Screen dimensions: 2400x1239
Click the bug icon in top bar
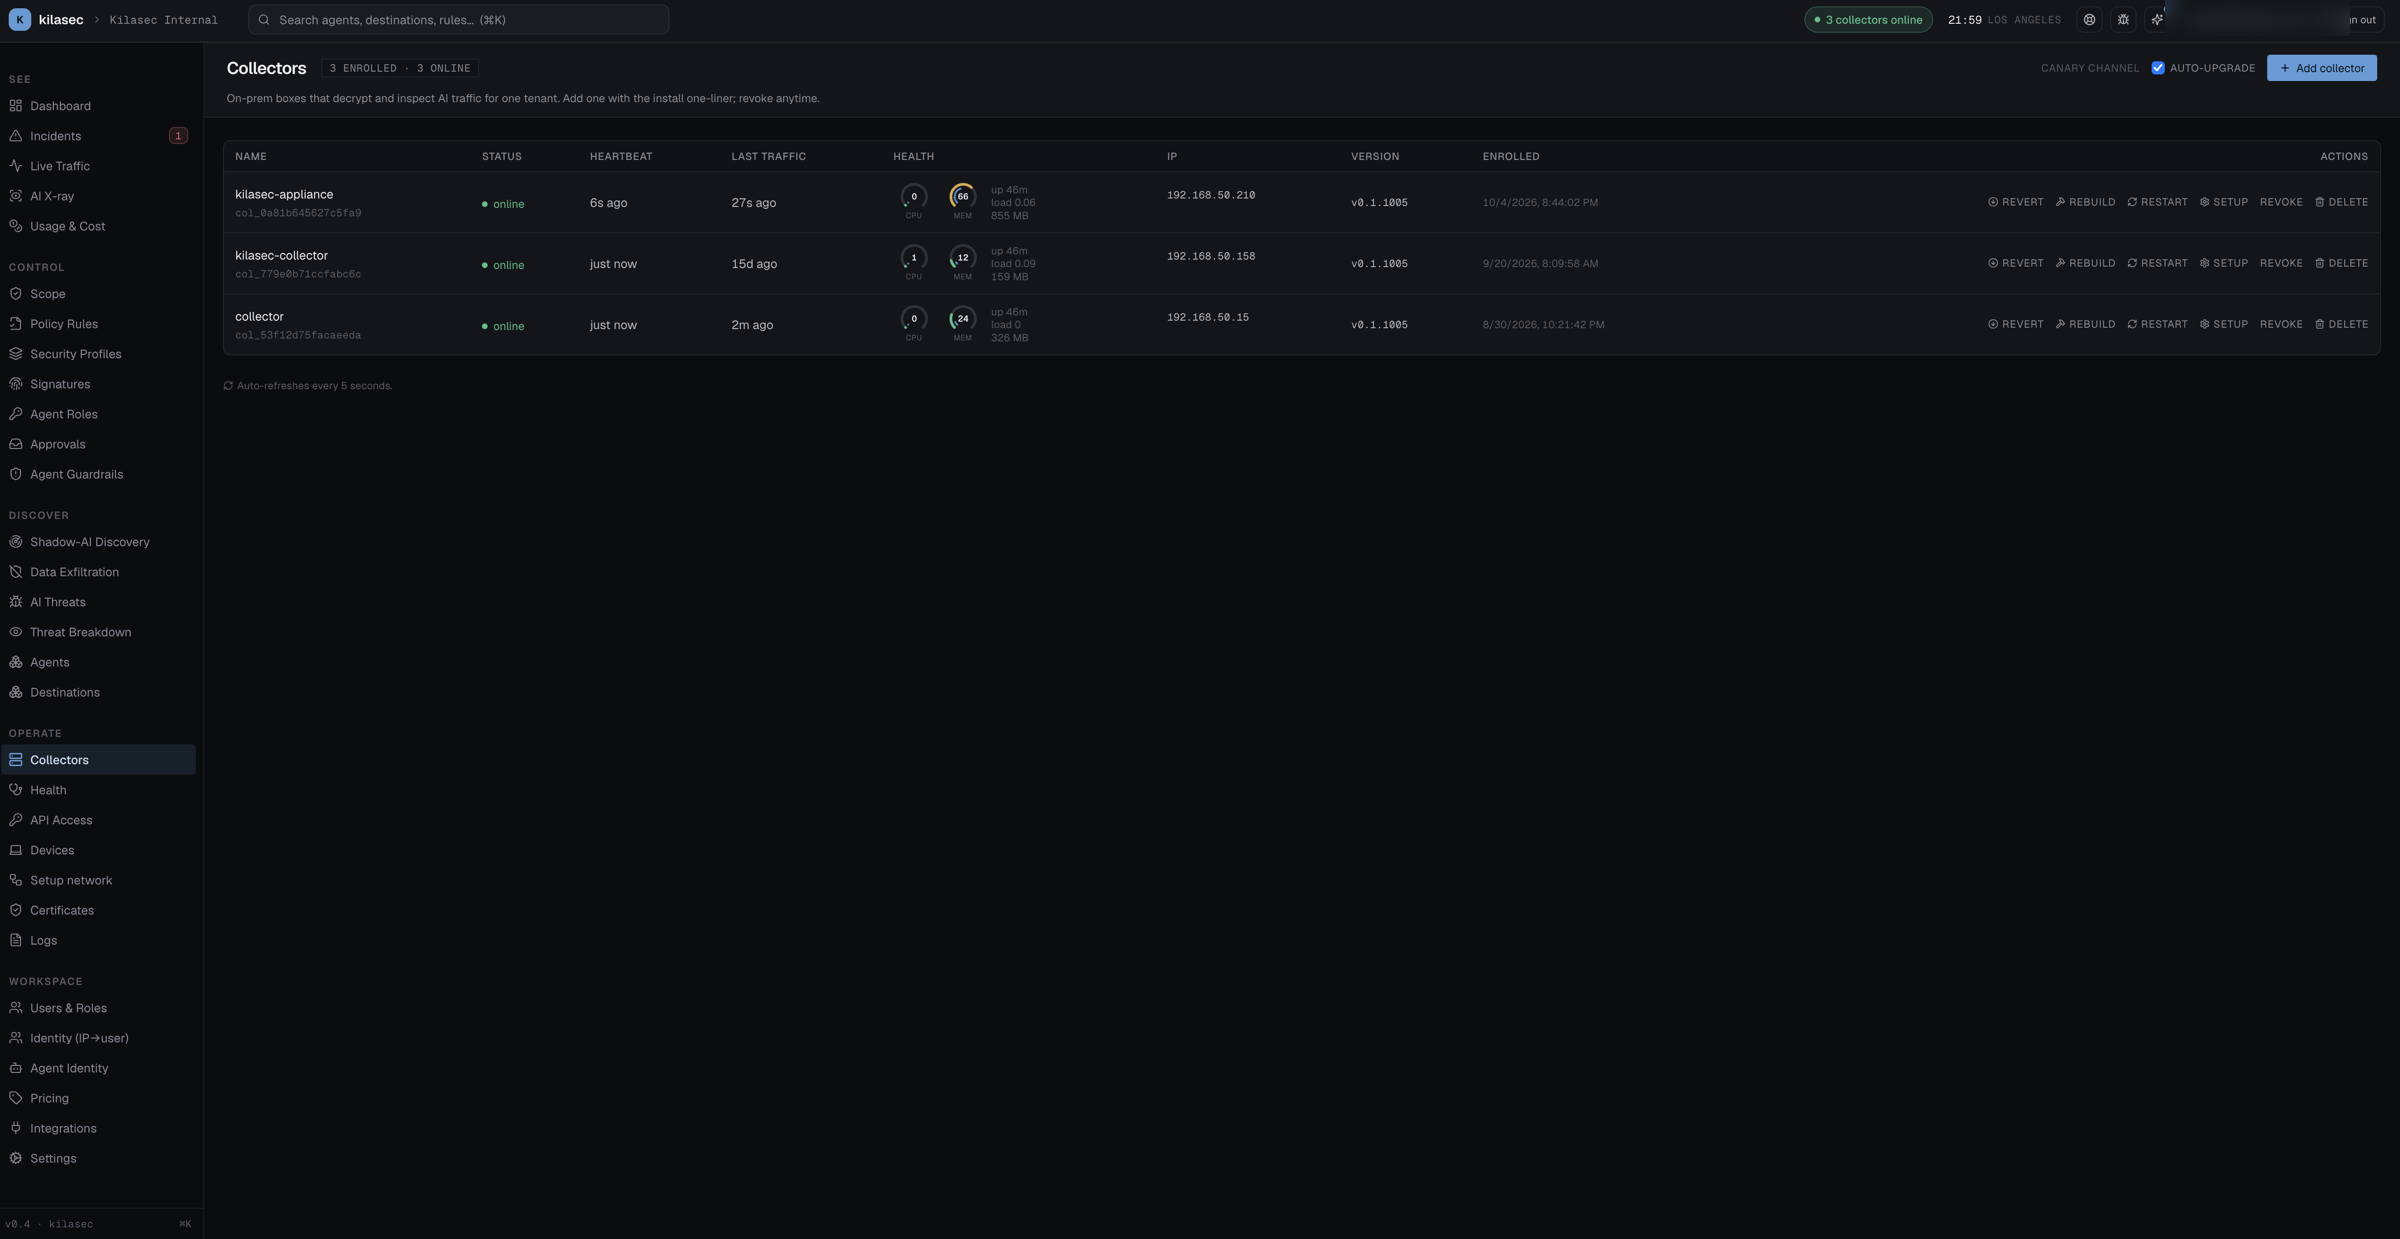coord(2123,19)
